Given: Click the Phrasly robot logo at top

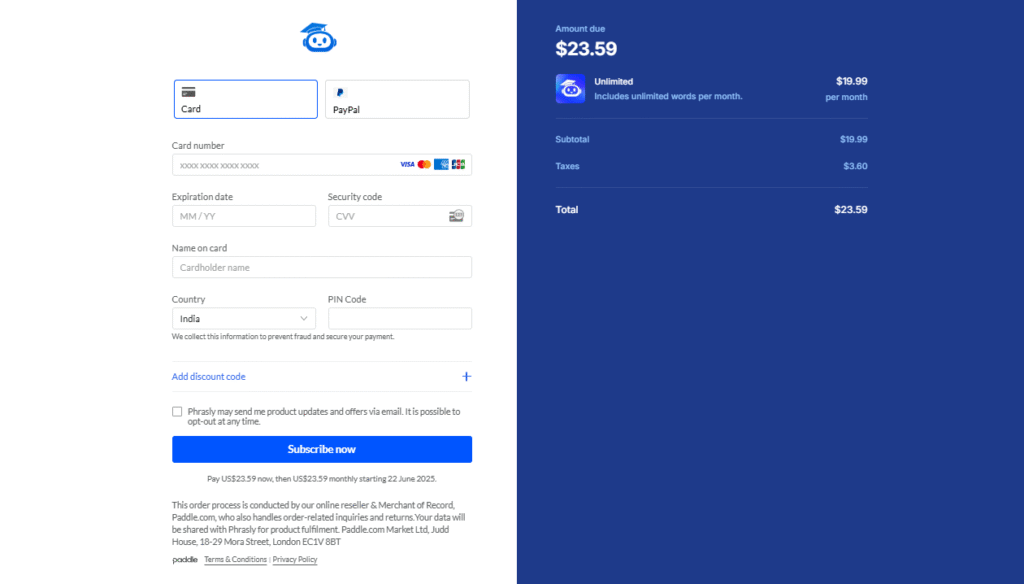Looking at the screenshot, I should coord(319,37).
